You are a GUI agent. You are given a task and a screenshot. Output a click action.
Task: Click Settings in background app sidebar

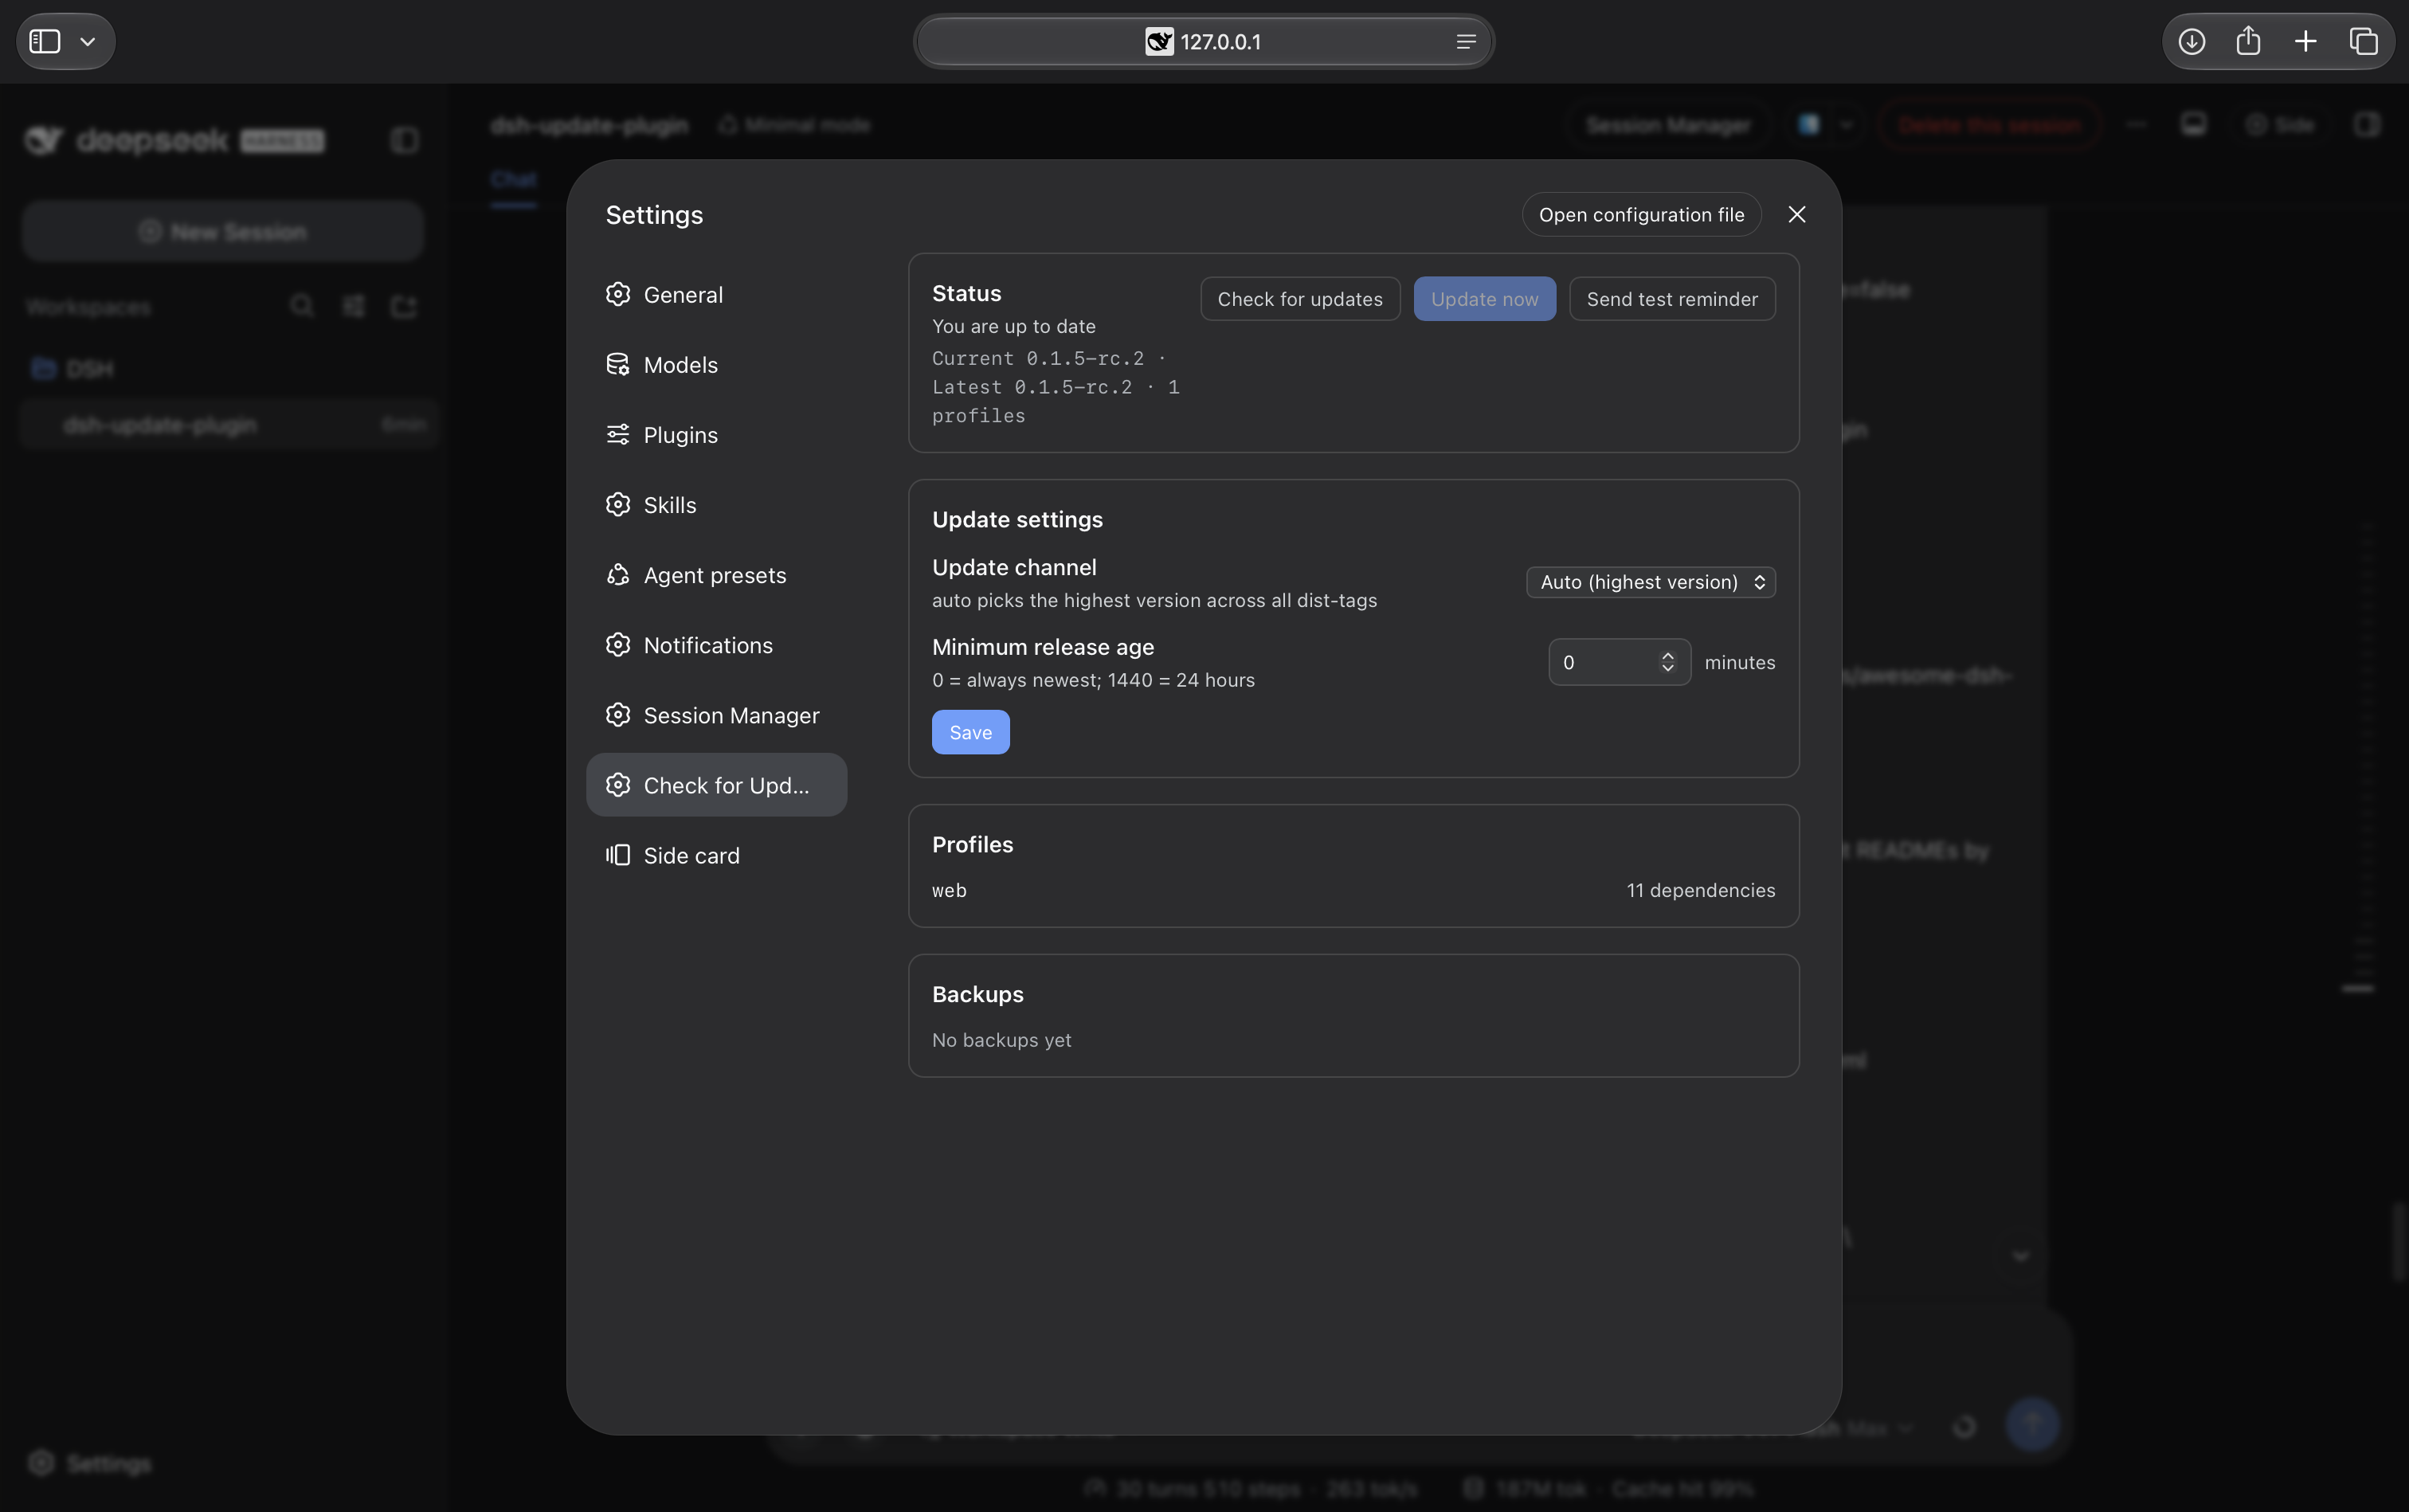tap(90, 1463)
